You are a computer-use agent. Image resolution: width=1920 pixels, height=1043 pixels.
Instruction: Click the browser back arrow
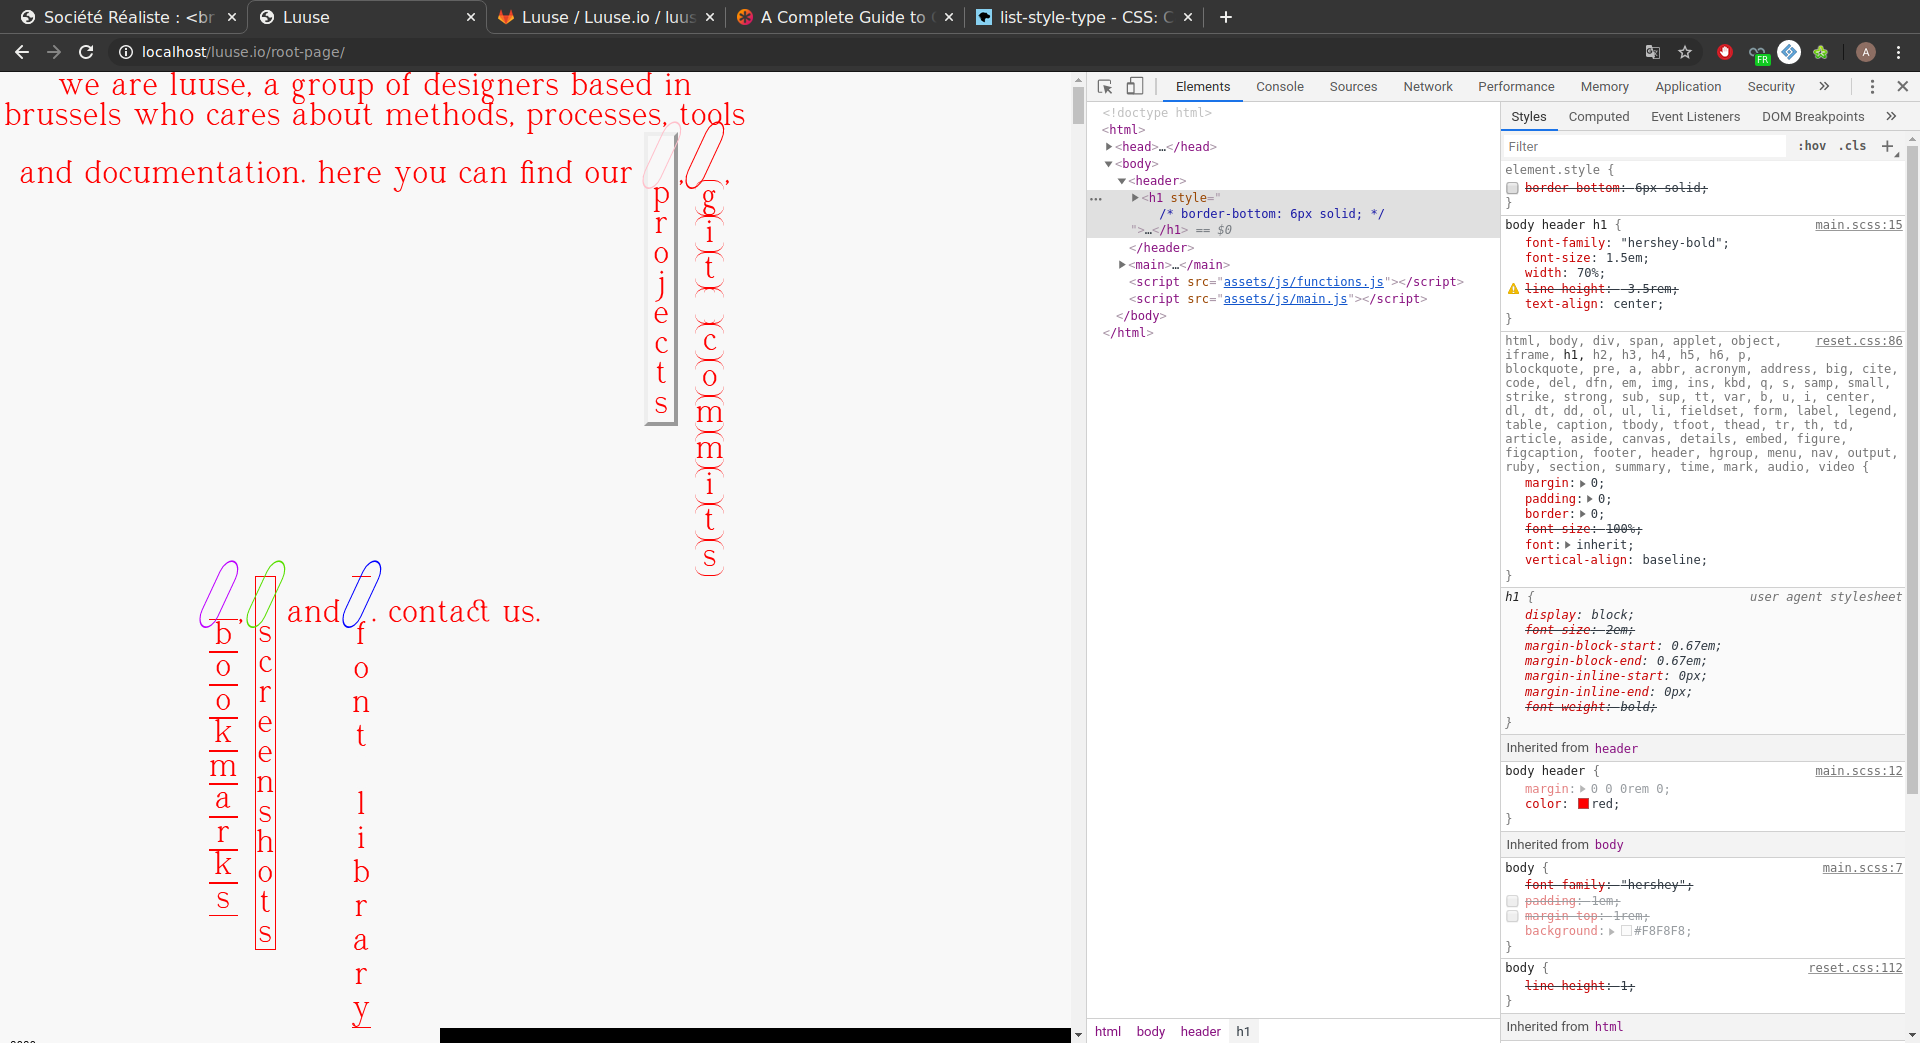coord(22,52)
